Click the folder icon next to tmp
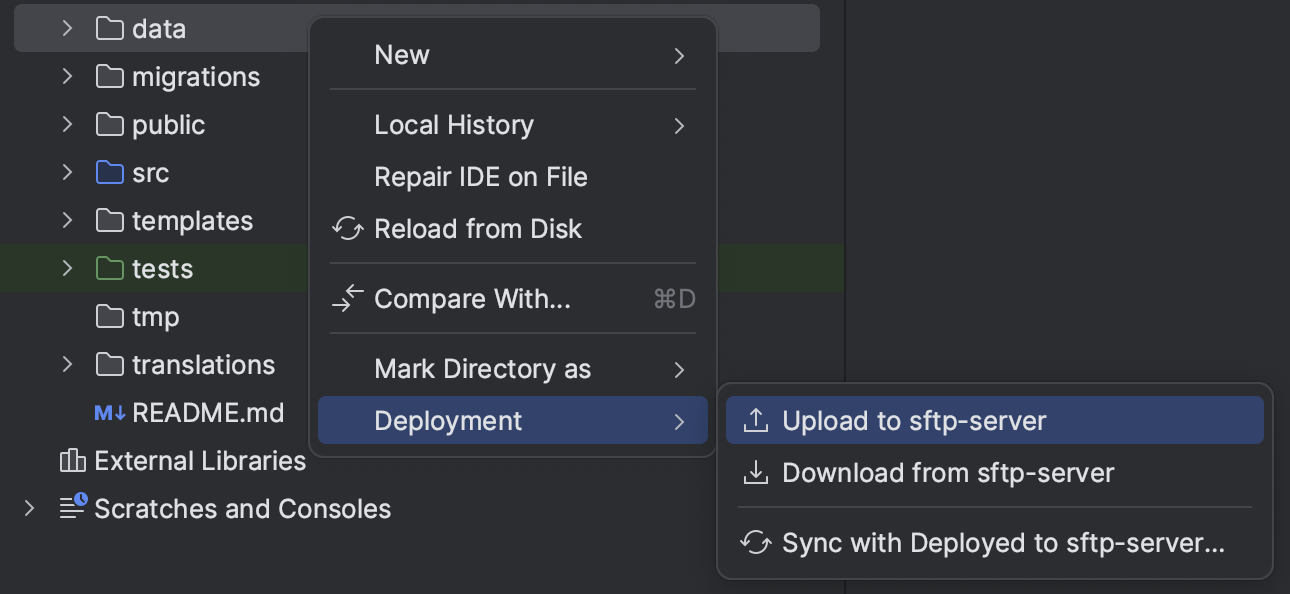Viewport: 1290px width, 594px height. pos(110,316)
